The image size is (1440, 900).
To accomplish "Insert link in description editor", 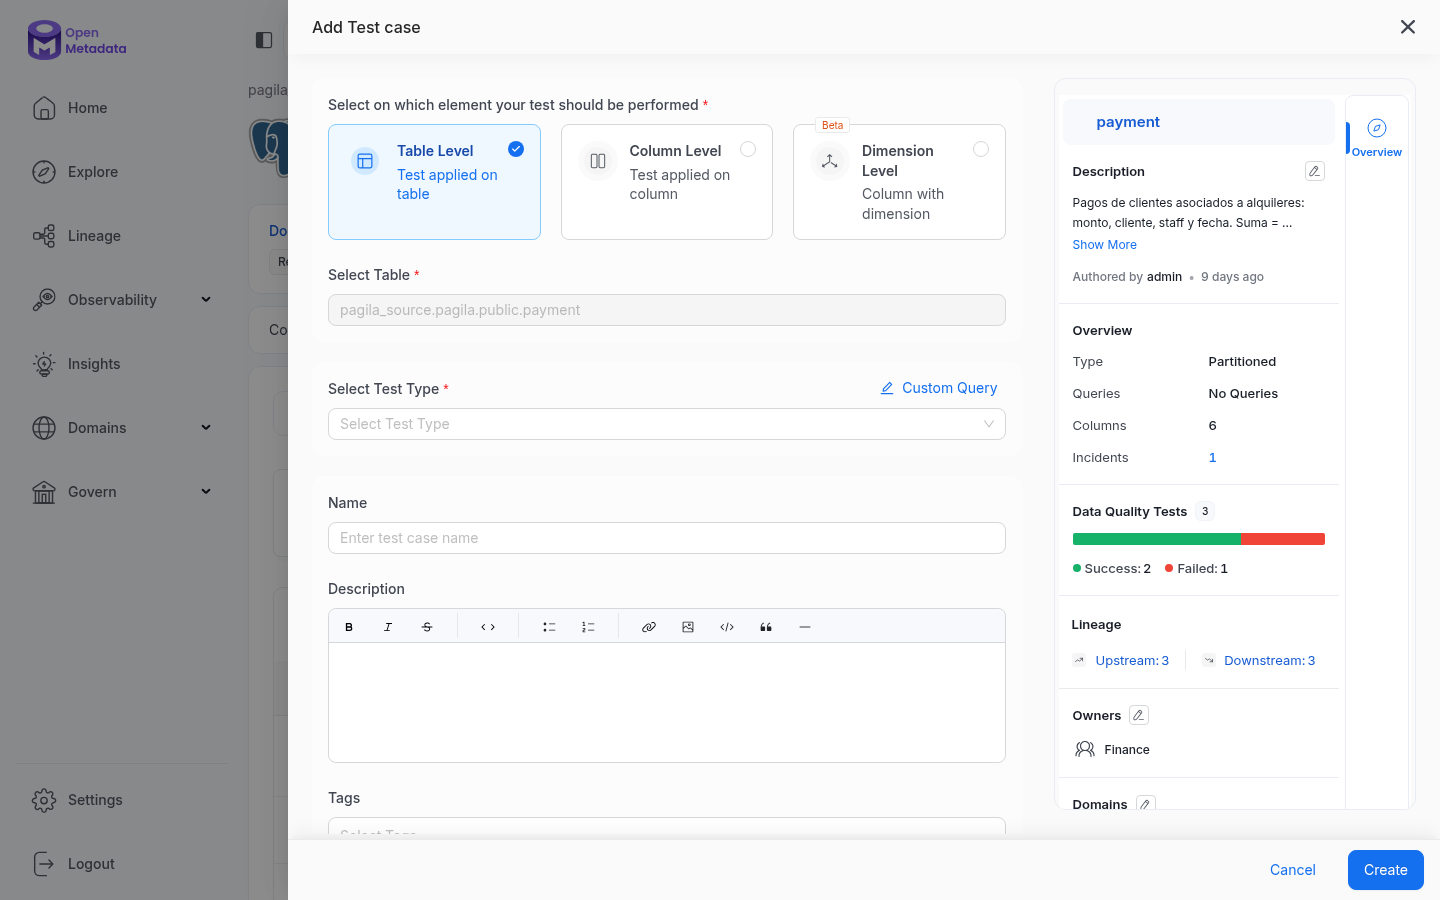I will click(x=649, y=627).
